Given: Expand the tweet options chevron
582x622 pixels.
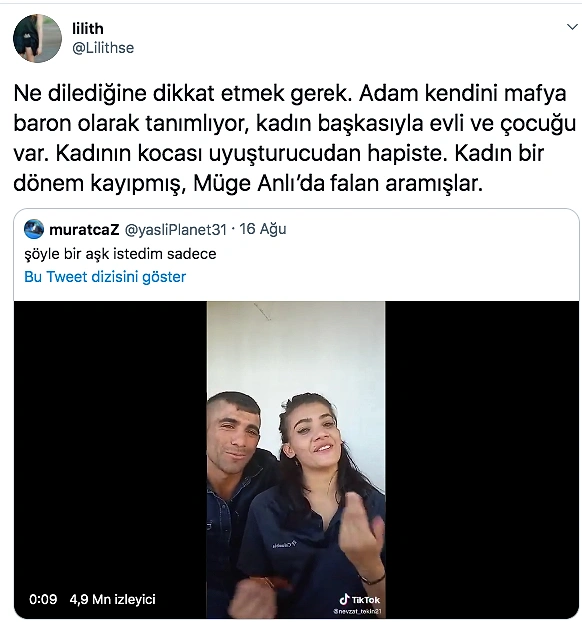Looking at the screenshot, I should 572,27.
